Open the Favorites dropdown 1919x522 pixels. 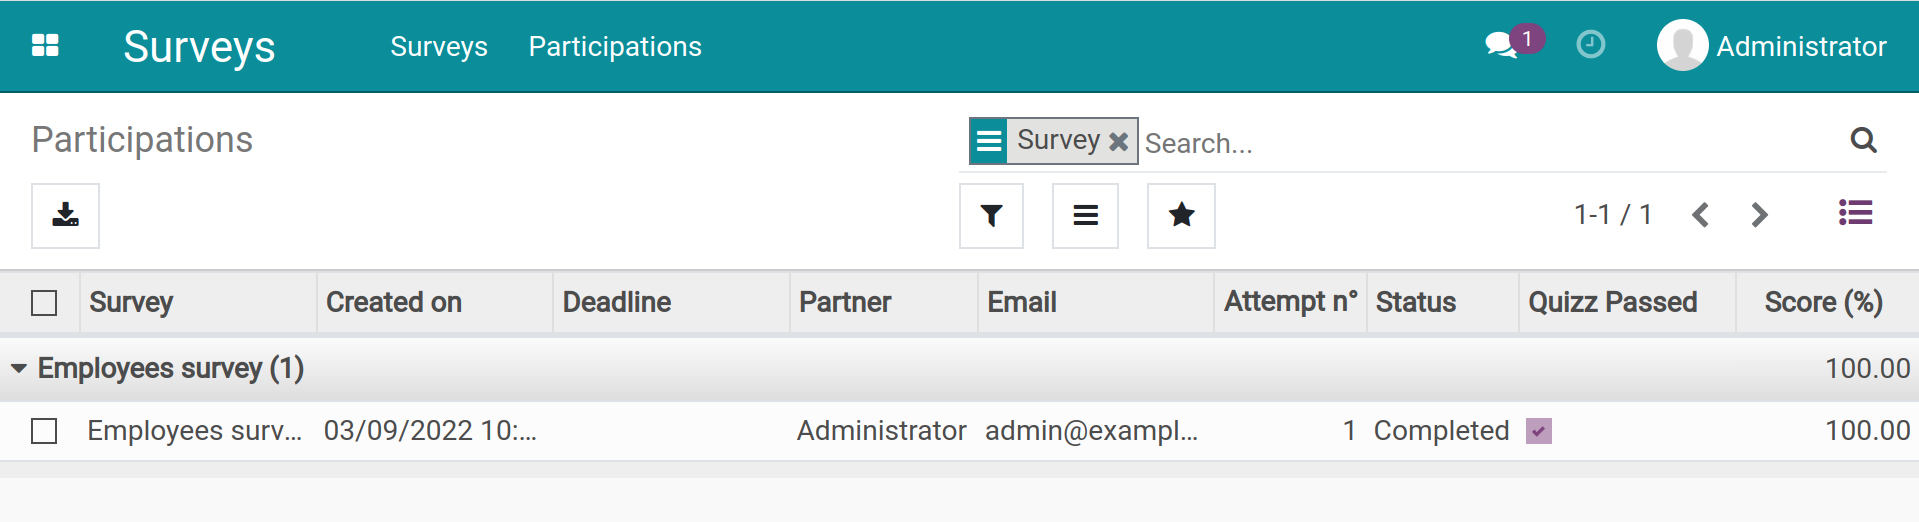1181,215
